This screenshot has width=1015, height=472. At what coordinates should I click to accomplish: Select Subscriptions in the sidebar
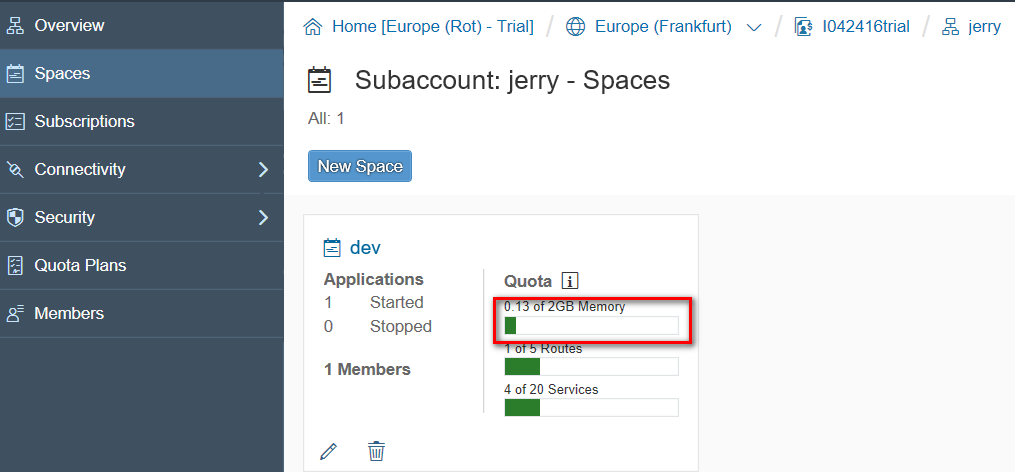[84, 121]
